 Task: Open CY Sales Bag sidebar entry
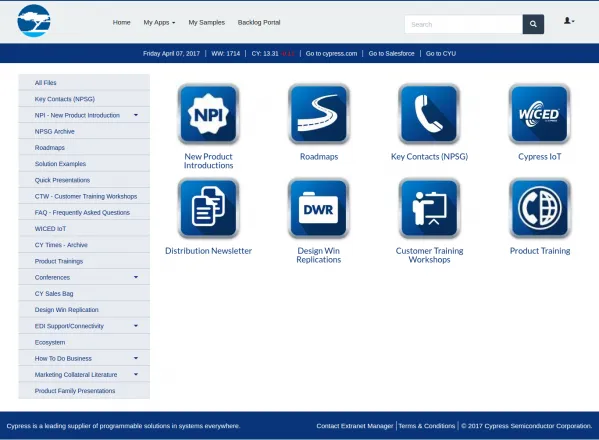(84, 293)
